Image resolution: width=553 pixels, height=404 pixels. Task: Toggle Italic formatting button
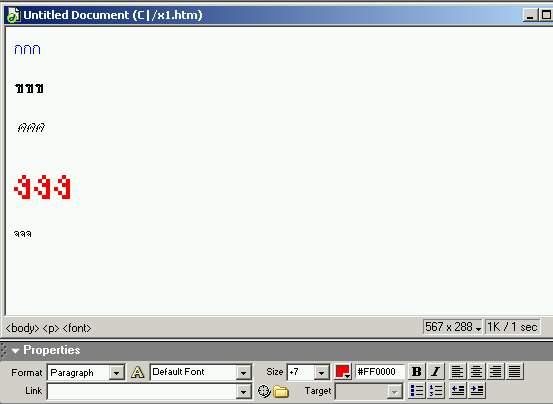point(436,371)
